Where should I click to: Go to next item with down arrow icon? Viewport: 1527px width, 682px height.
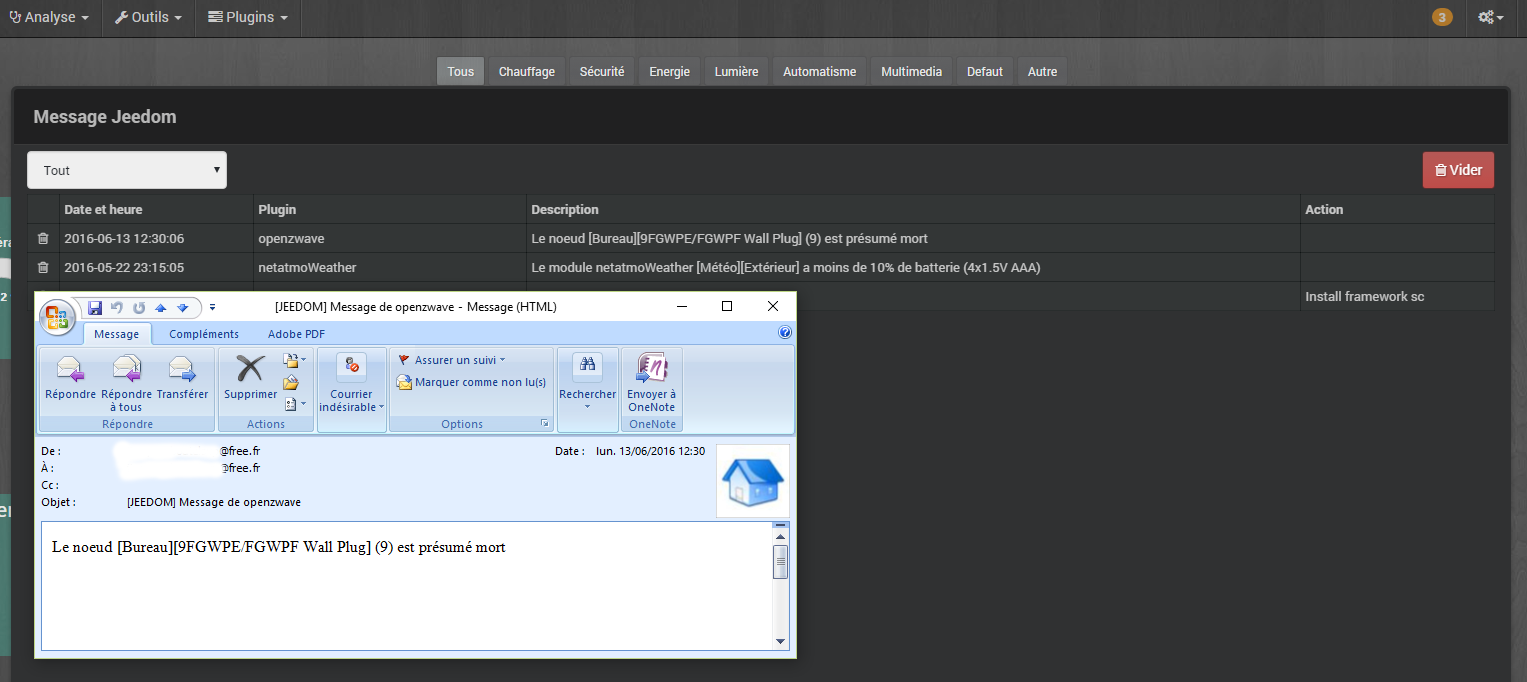(x=183, y=307)
